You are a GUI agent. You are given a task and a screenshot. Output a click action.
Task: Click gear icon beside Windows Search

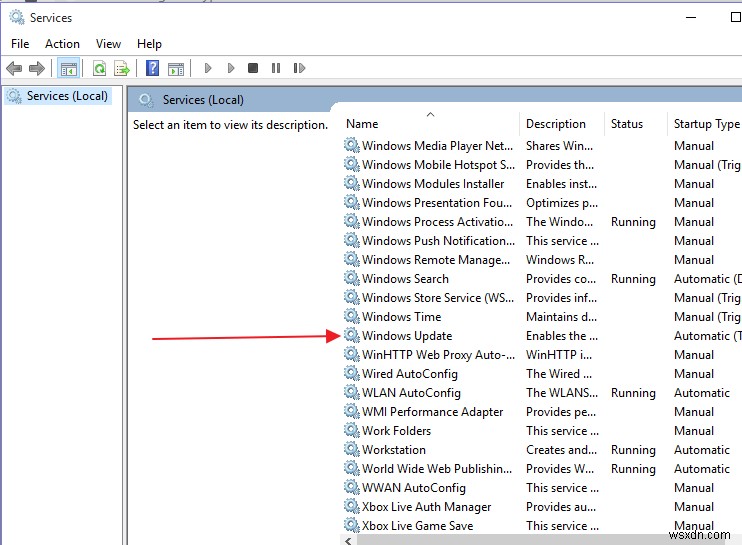tap(352, 278)
